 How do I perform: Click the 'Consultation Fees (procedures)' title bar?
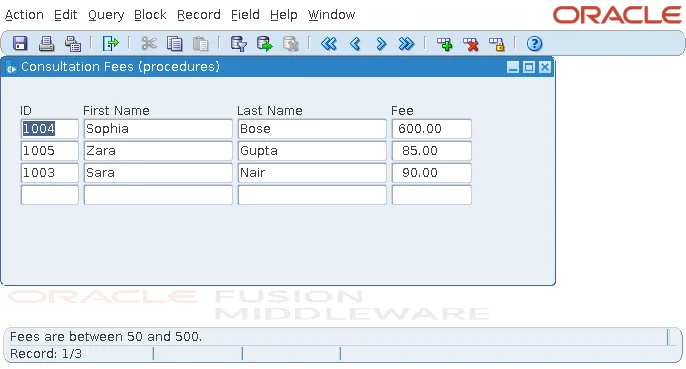(x=277, y=67)
